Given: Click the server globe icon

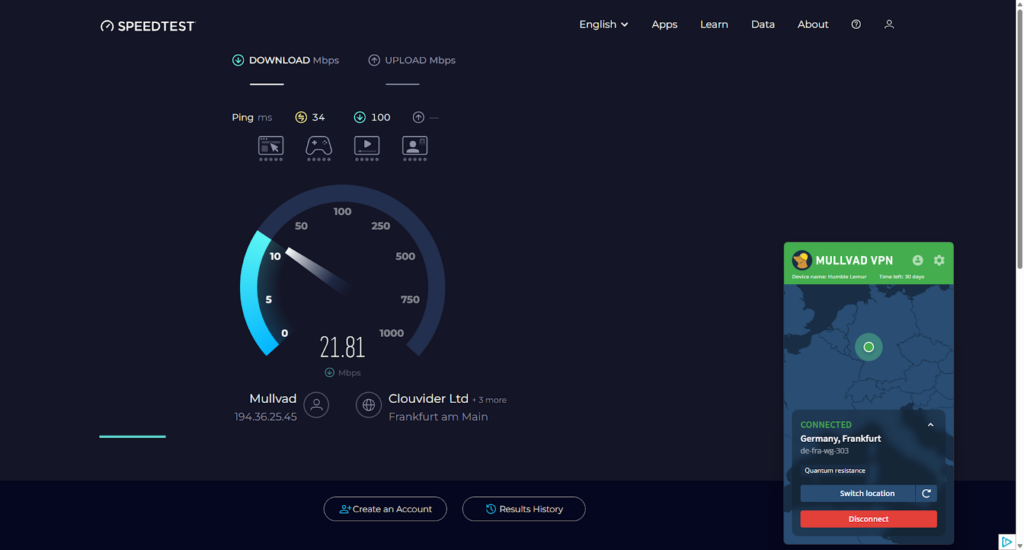Looking at the screenshot, I should 368,405.
